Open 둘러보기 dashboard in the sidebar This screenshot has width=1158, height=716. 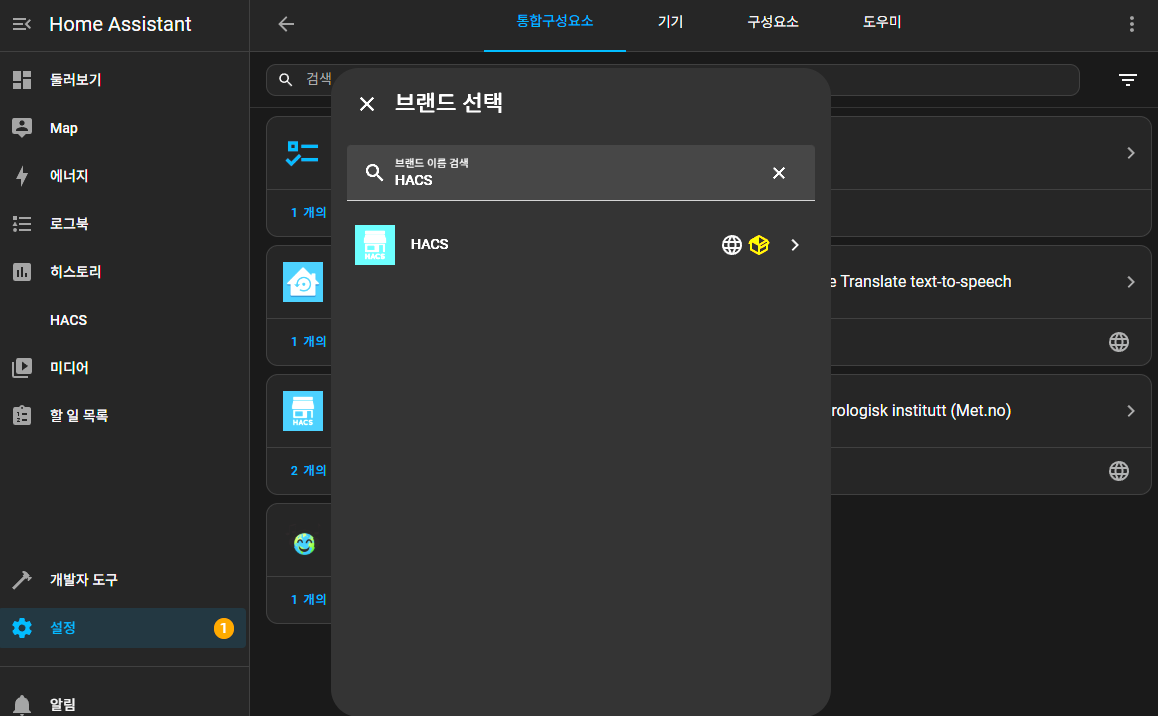pyautogui.click(x=123, y=80)
